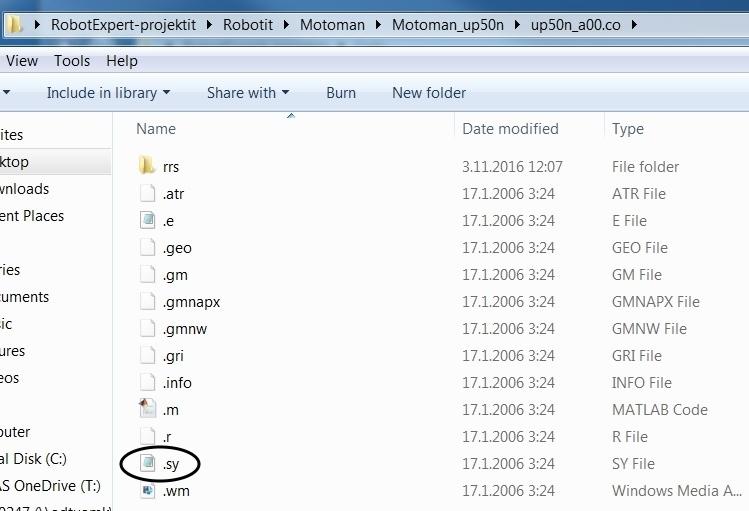Expand the arrow after Motoman_up50n

tap(517, 24)
